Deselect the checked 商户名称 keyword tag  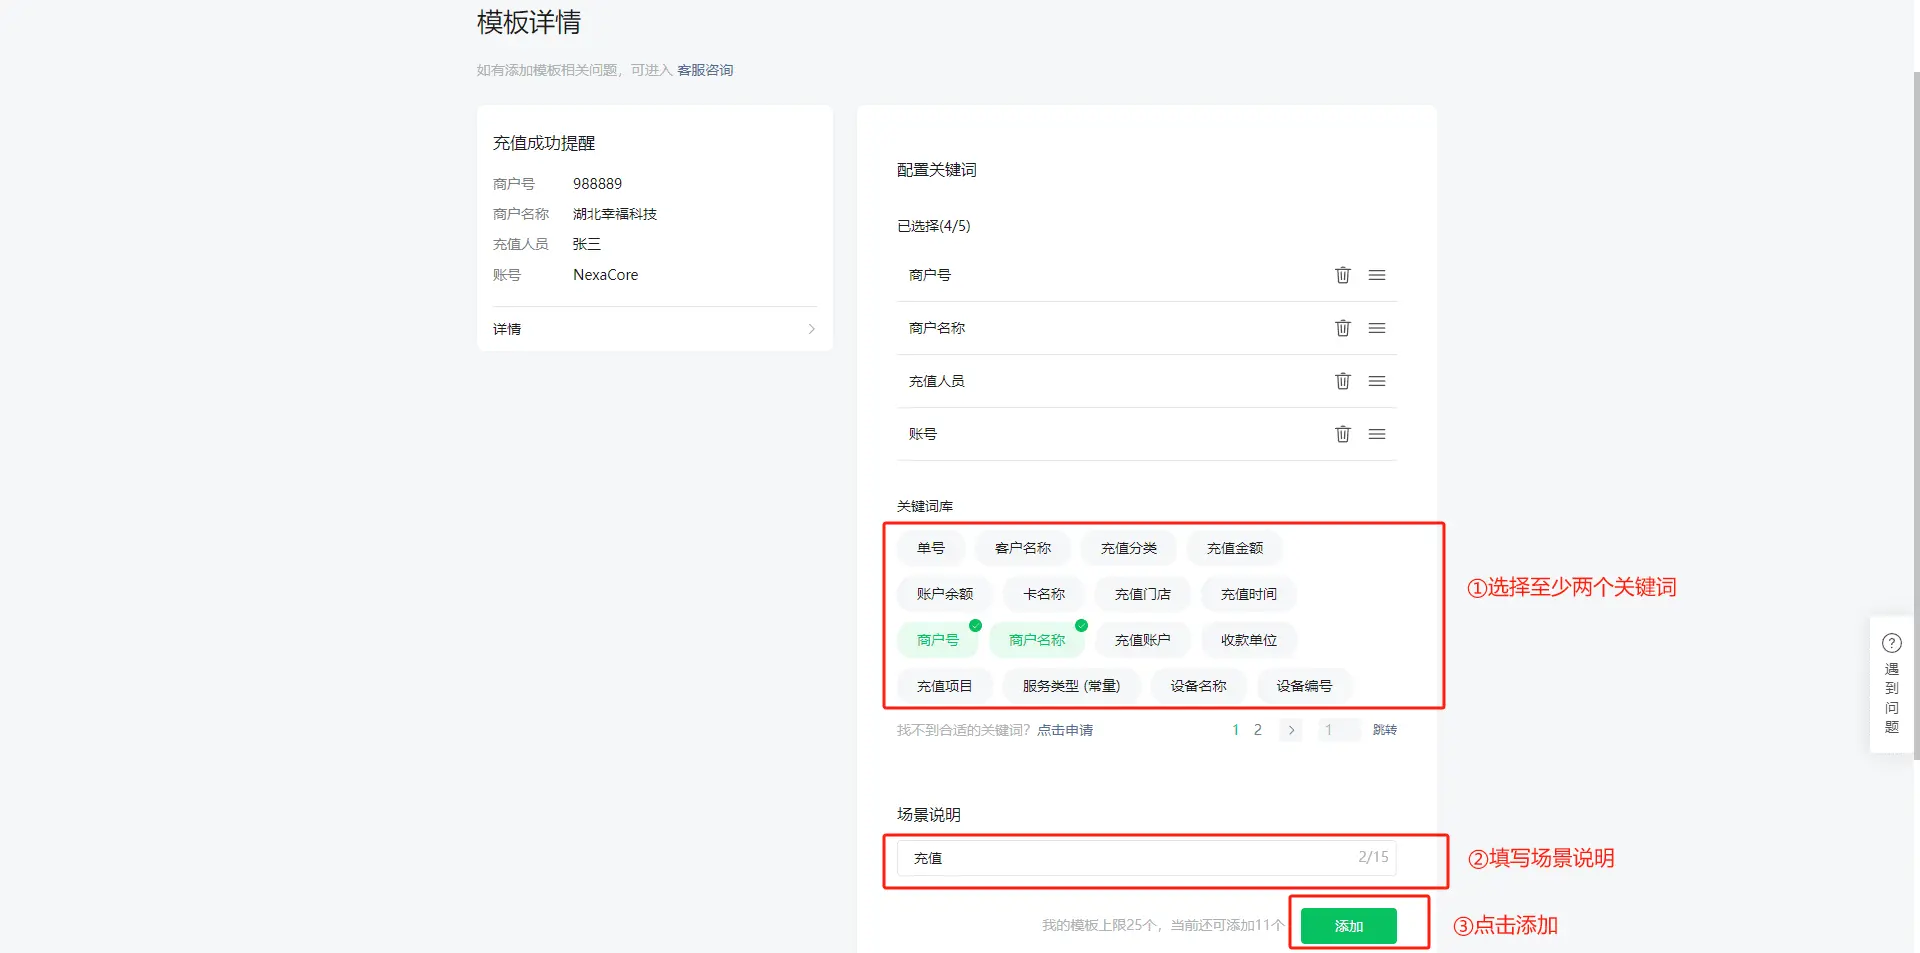1036,640
